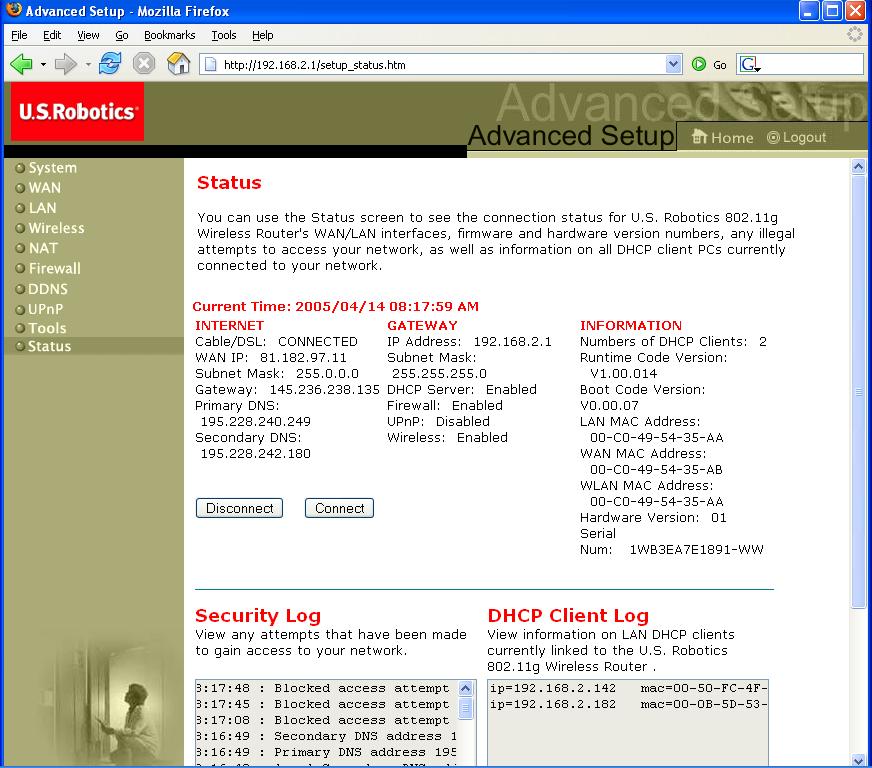Click the Current Time line
This screenshot has height=768, width=872.
tap(335, 306)
